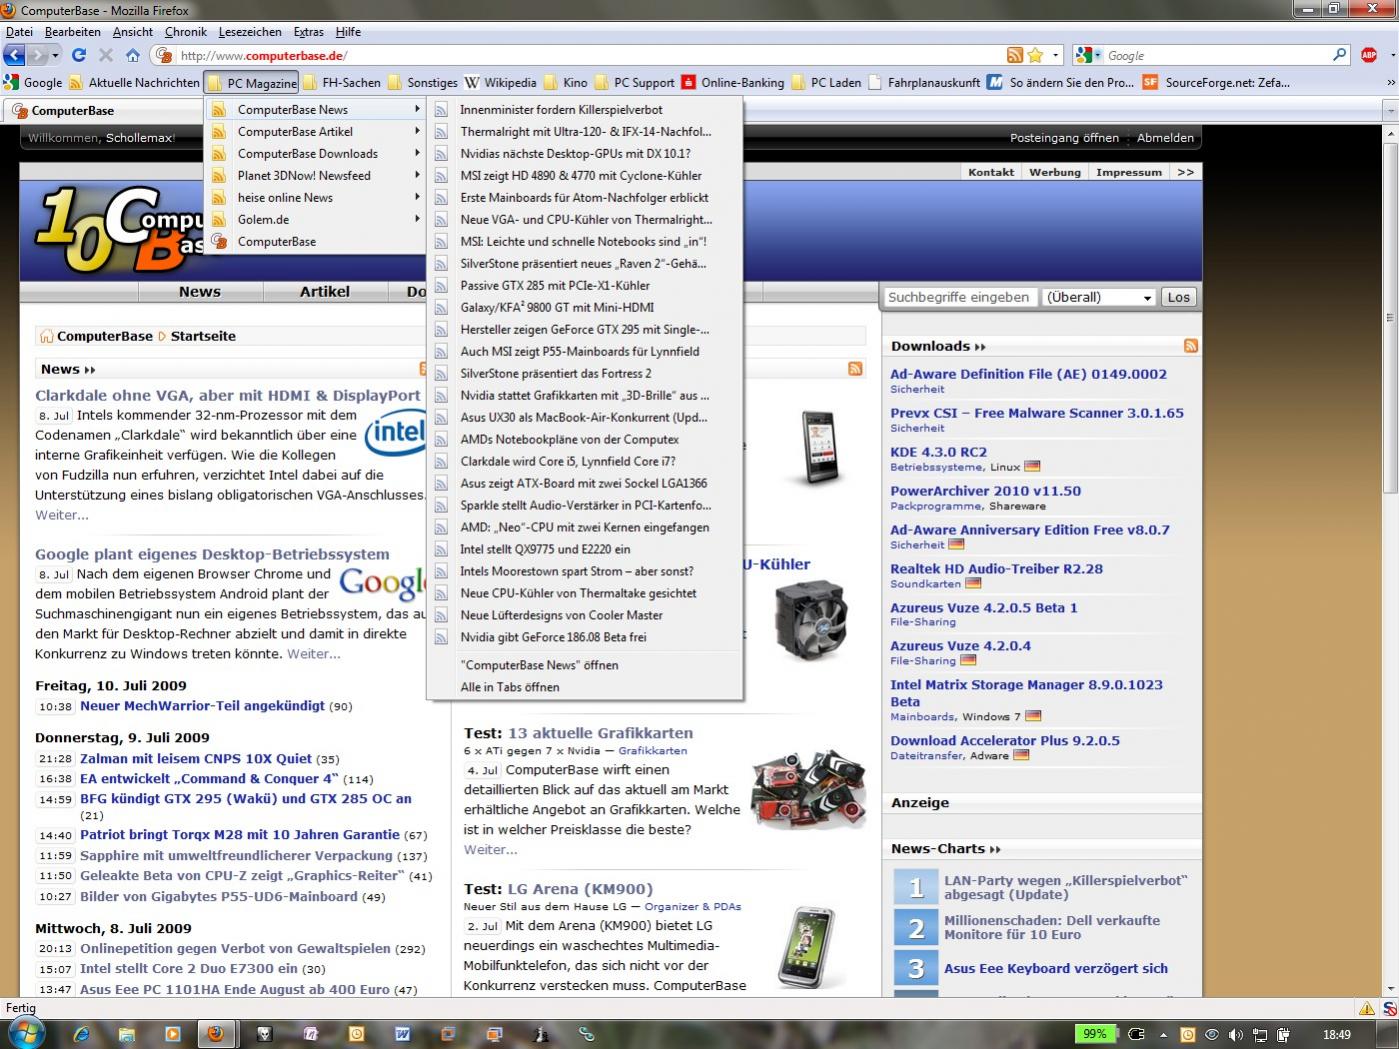Screen dimensions: 1399x1049
Task: Click the Windows Start orb
Action: (x=26, y=1033)
